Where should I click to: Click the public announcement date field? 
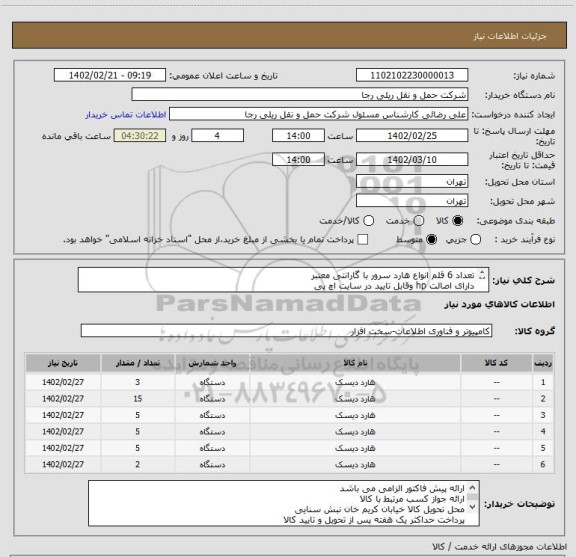coord(110,75)
